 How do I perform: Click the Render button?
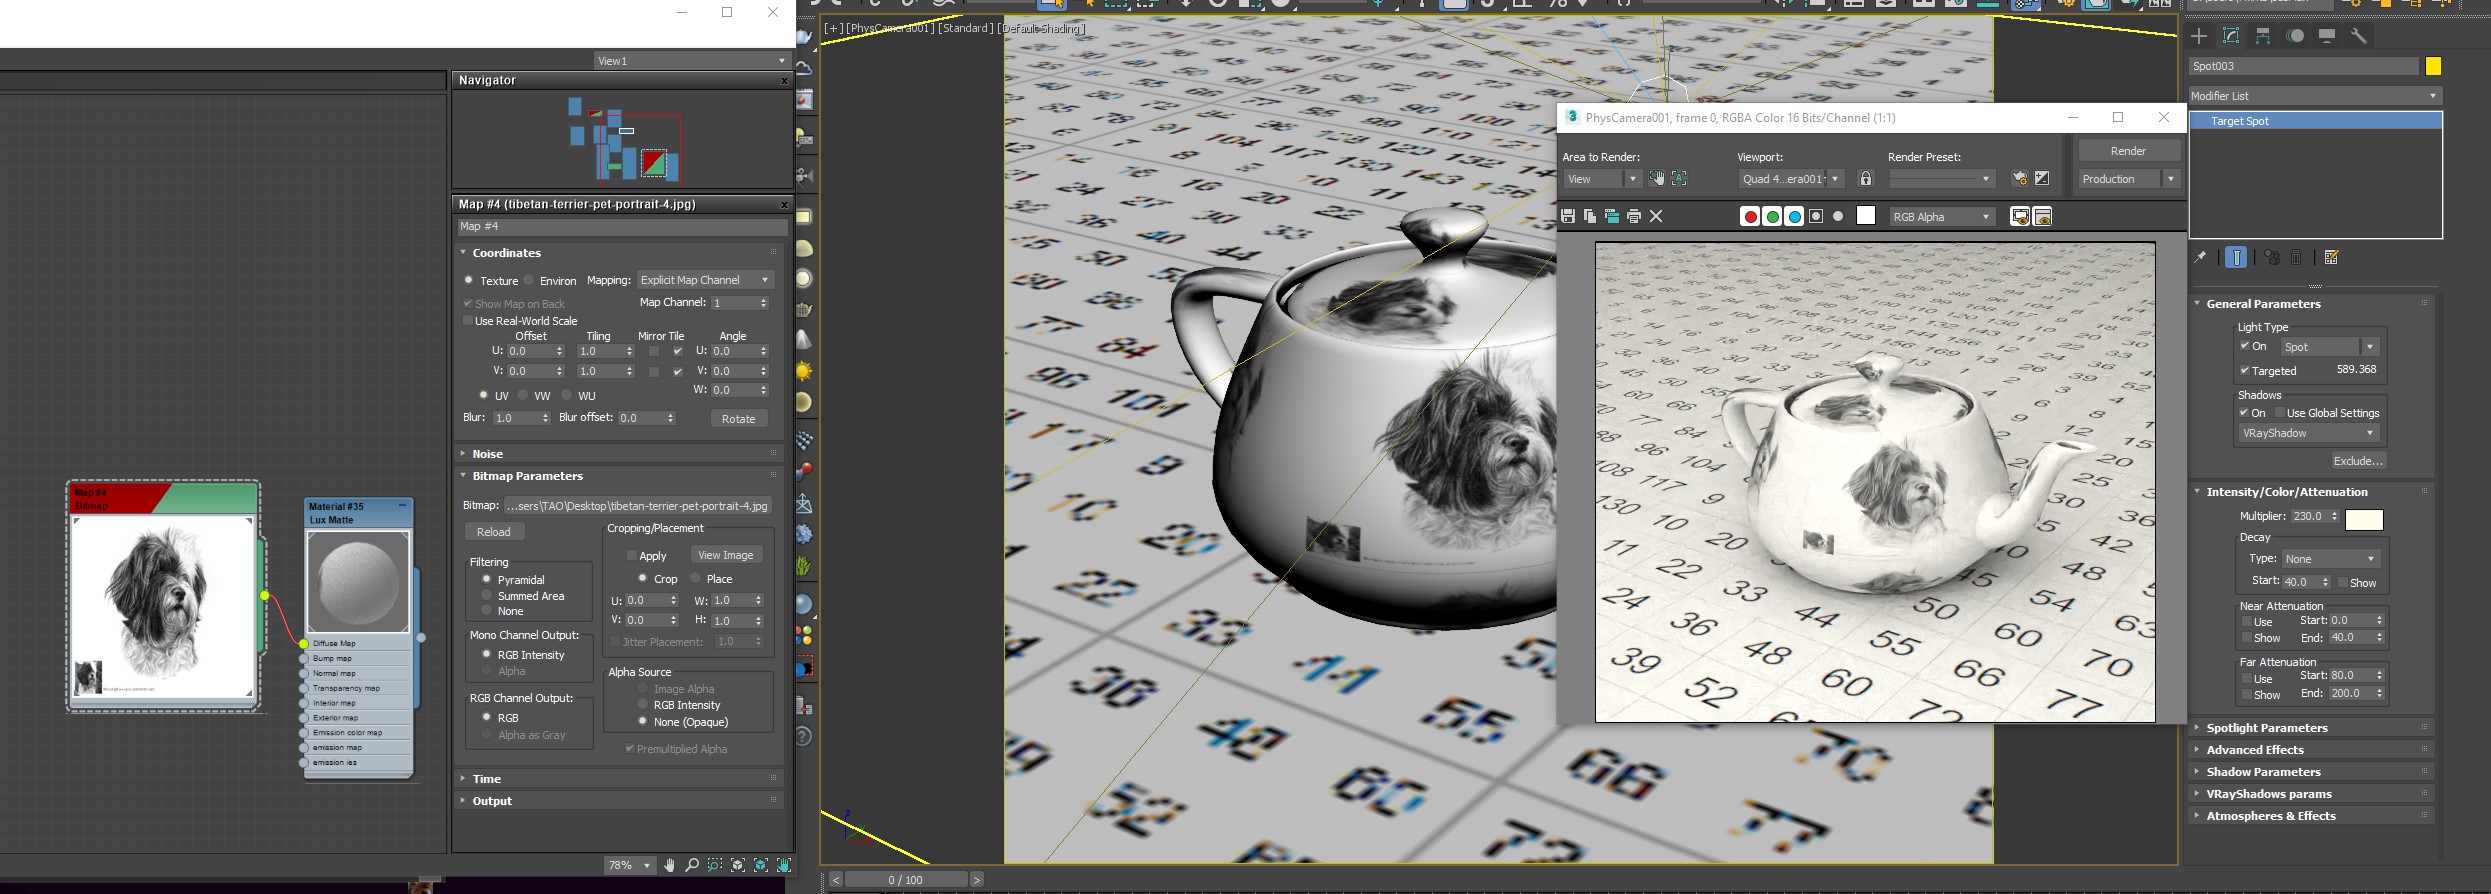click(x=2128, y=151)
